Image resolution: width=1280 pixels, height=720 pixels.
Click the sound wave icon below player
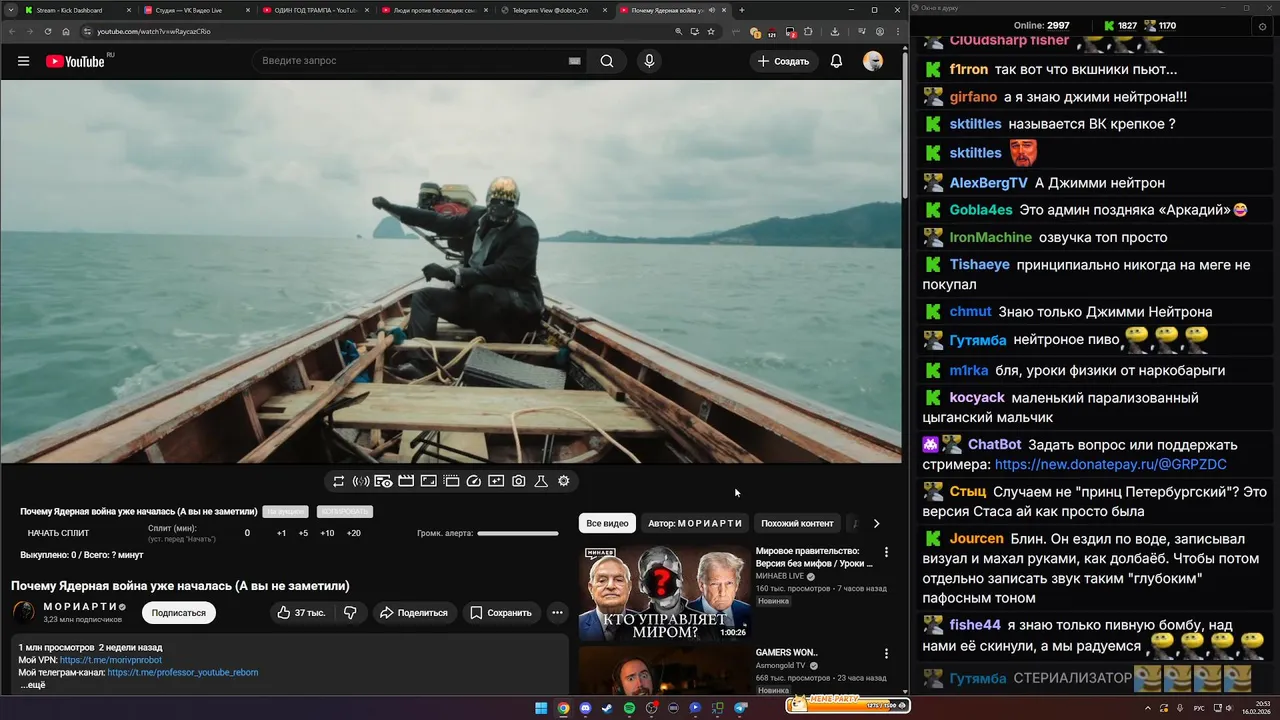click(x=361, y=481)
